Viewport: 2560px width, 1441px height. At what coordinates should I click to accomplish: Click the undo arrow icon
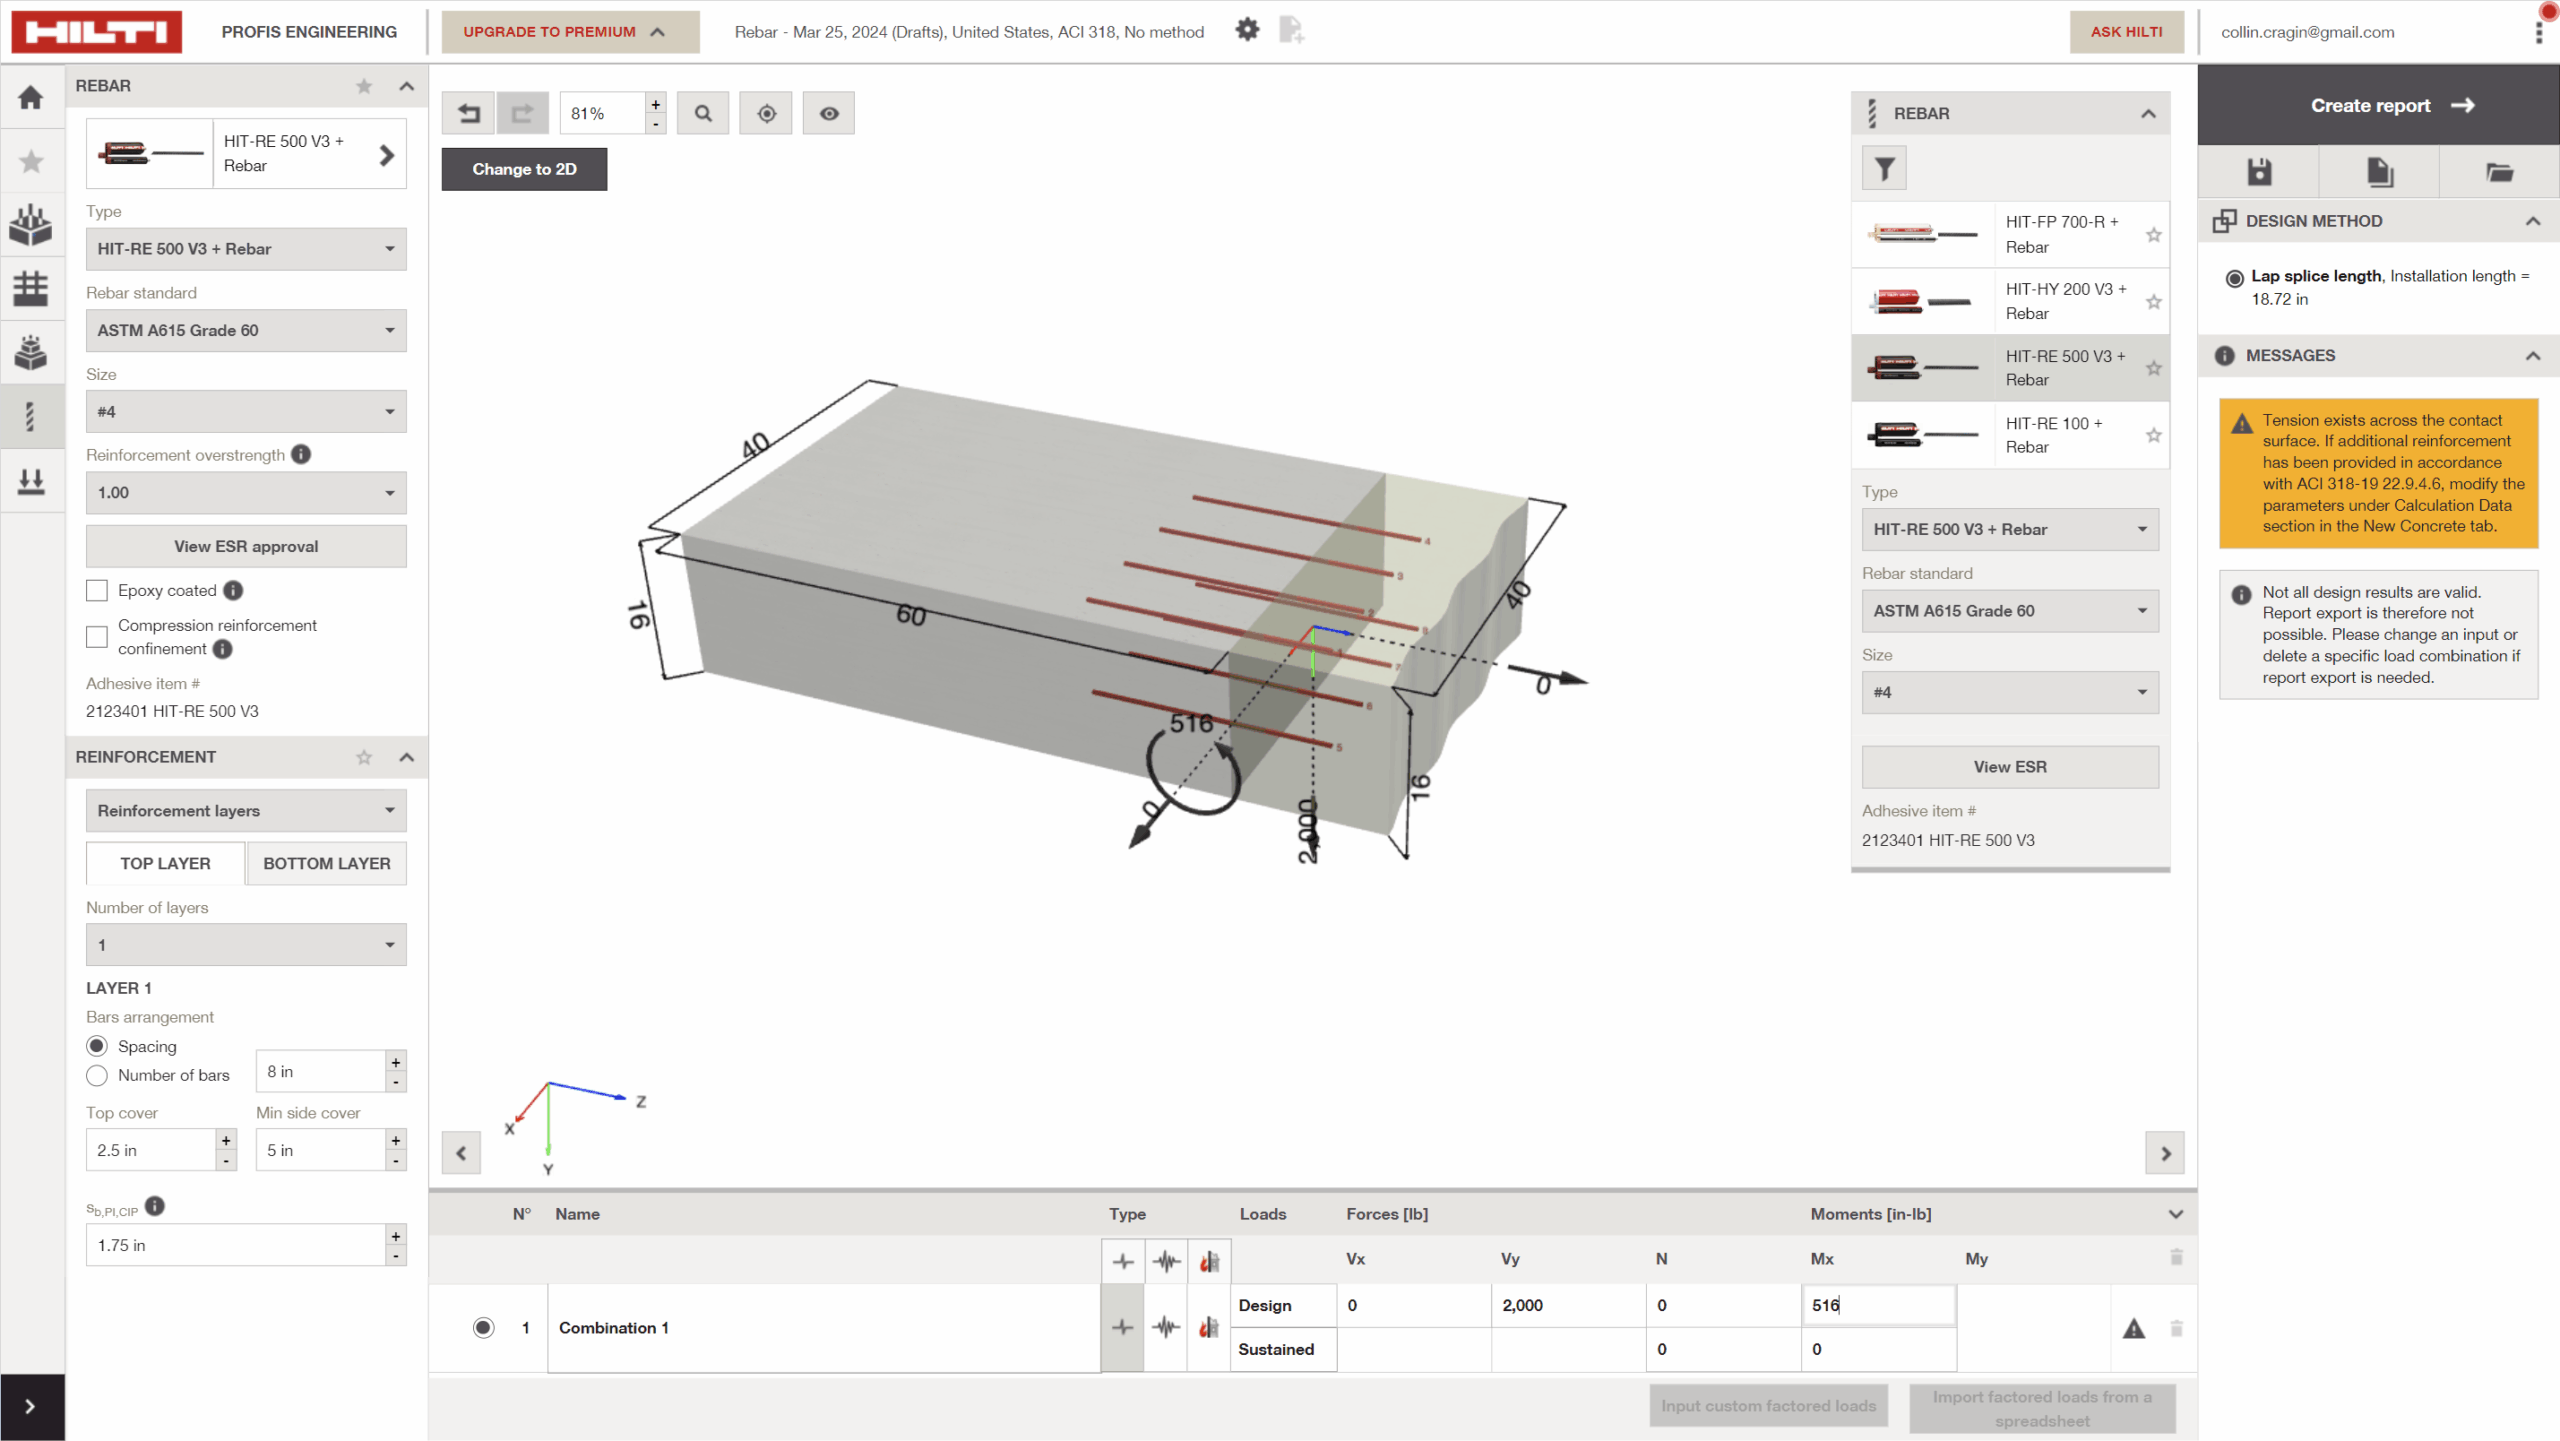[468, 113]
